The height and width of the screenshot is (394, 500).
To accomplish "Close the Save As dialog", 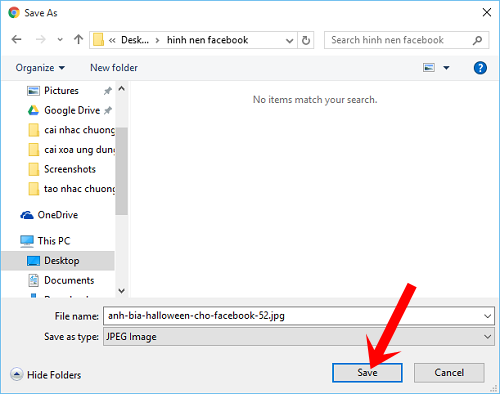I will click(487, 13).
